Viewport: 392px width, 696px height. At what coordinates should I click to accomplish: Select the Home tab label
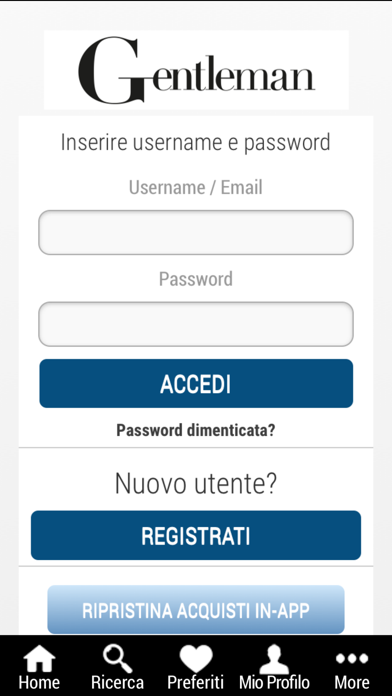(x=39, y=682)
